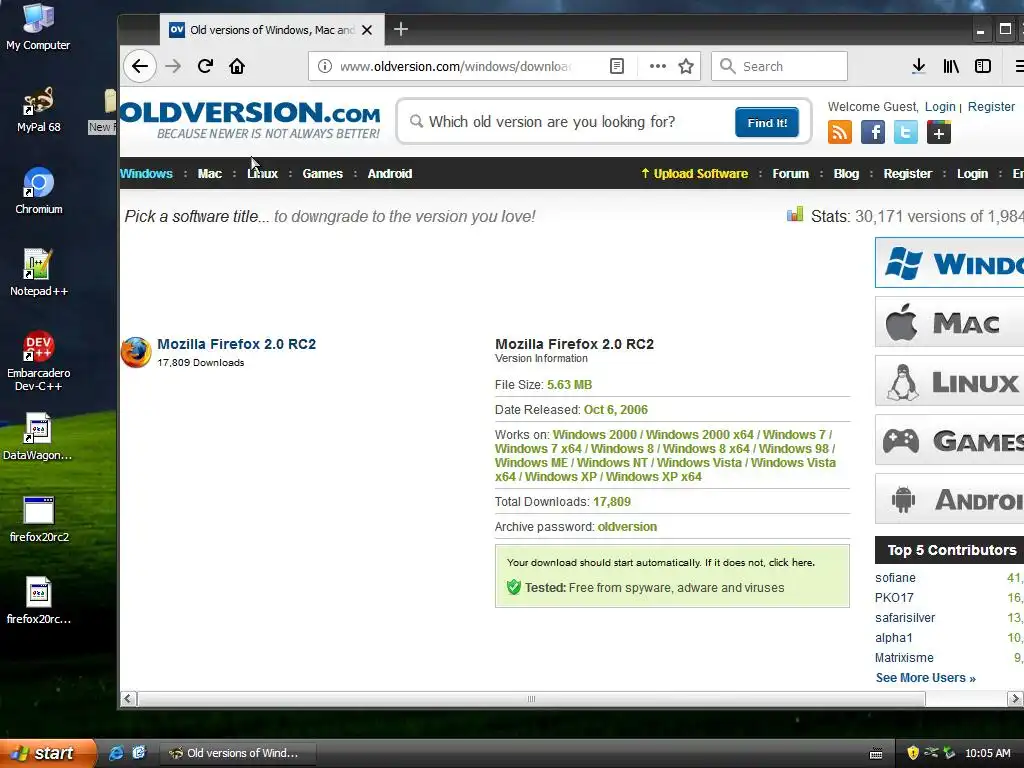Click Mac in the site navigation bar

pyautogui.click(x=210, y=174)
